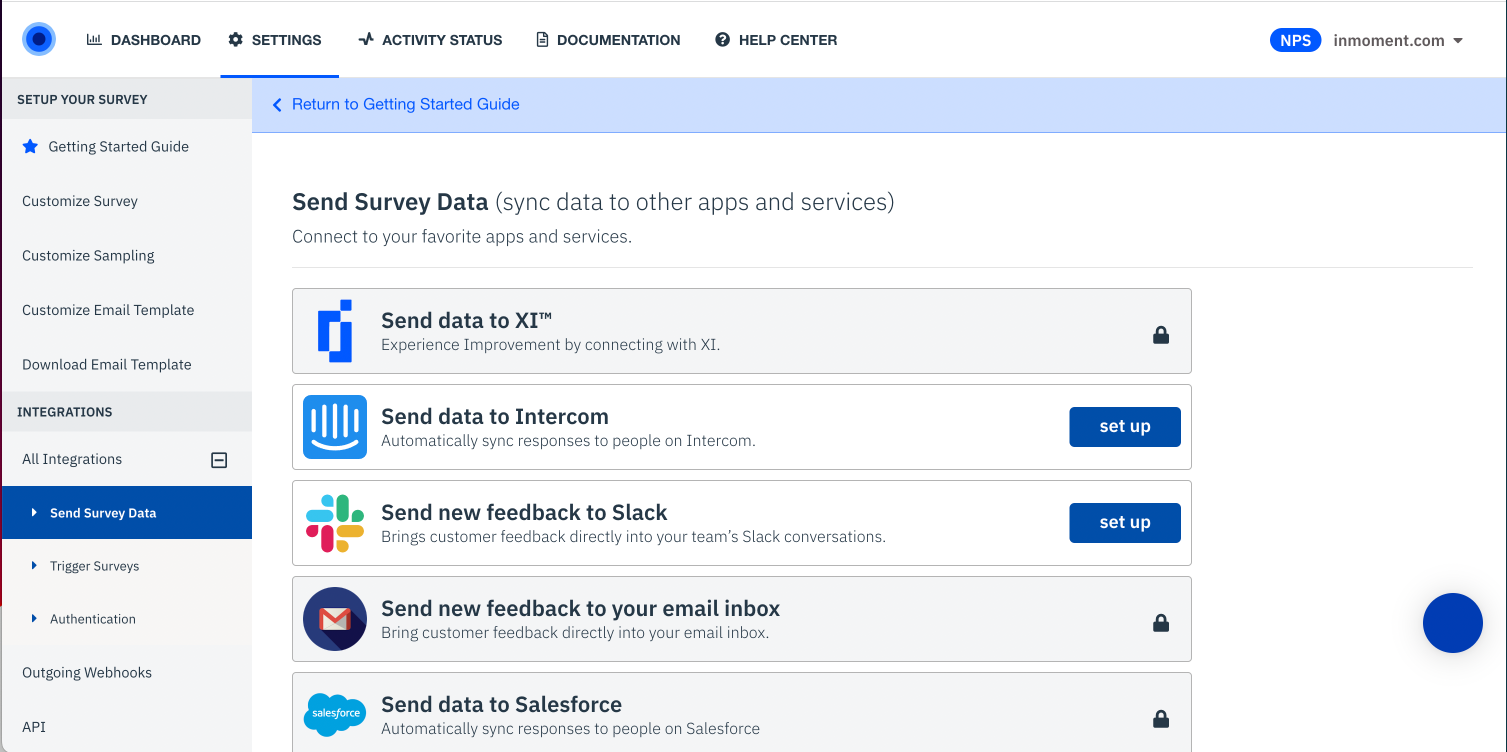The width and height of the screenshot is (1507, 752).
Task: Click the Send data to XI™ title
Action: click(x=467, y=320)
